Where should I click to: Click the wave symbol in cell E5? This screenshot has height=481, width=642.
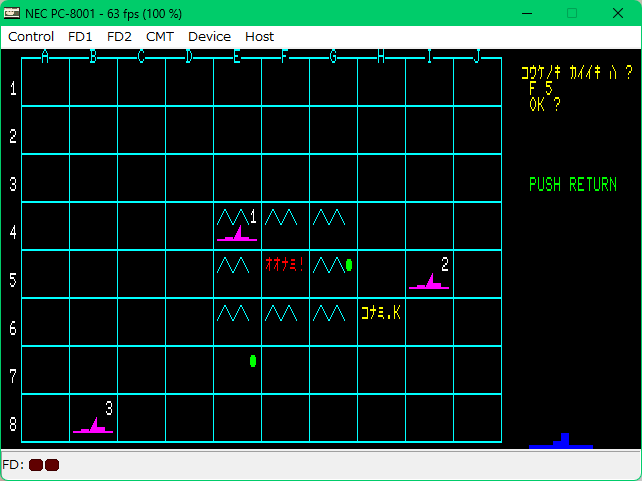(233, 265)
